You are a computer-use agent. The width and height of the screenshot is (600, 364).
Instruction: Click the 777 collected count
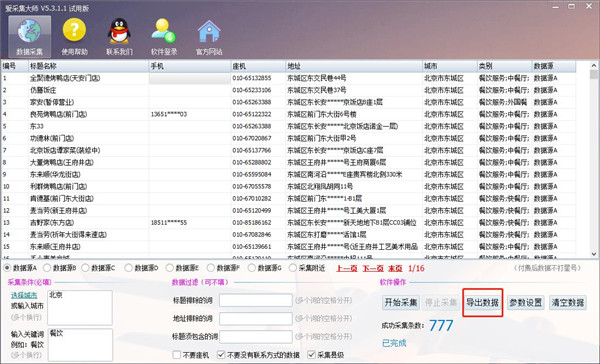point(441,326)
